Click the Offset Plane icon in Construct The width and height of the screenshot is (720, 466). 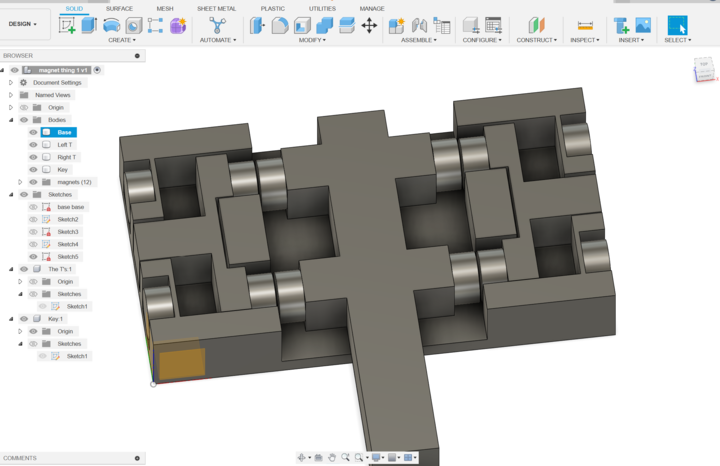[536, 25]
